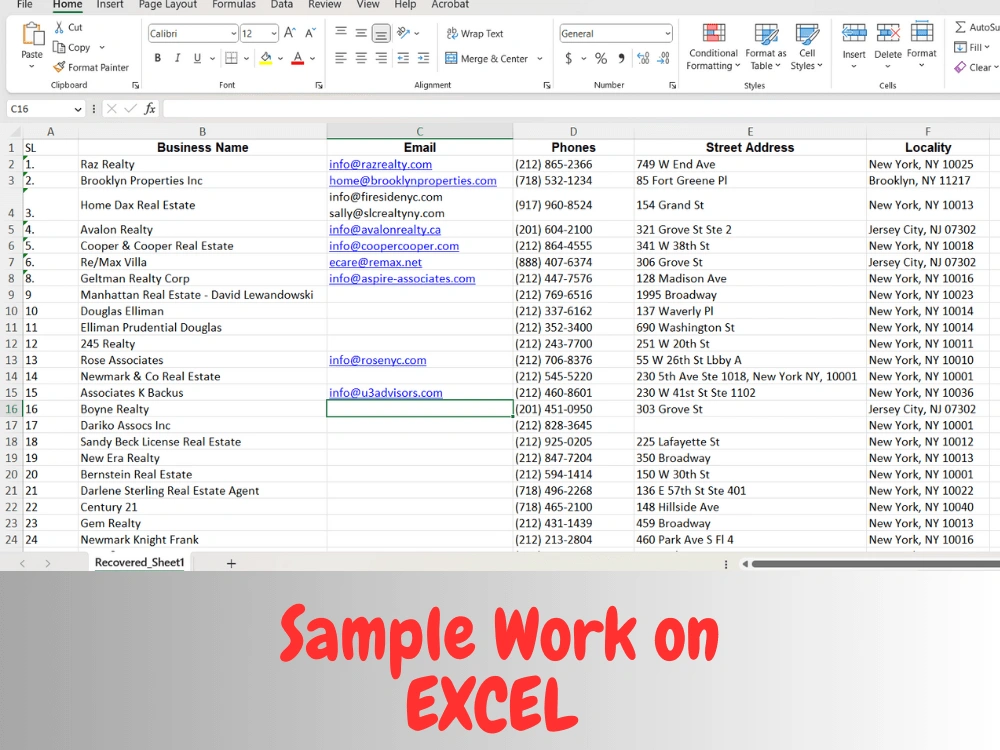The height and width of the screenshot is (750, 1000).
Task: Switch to the Formulas tab
Action: pos(233,4)
